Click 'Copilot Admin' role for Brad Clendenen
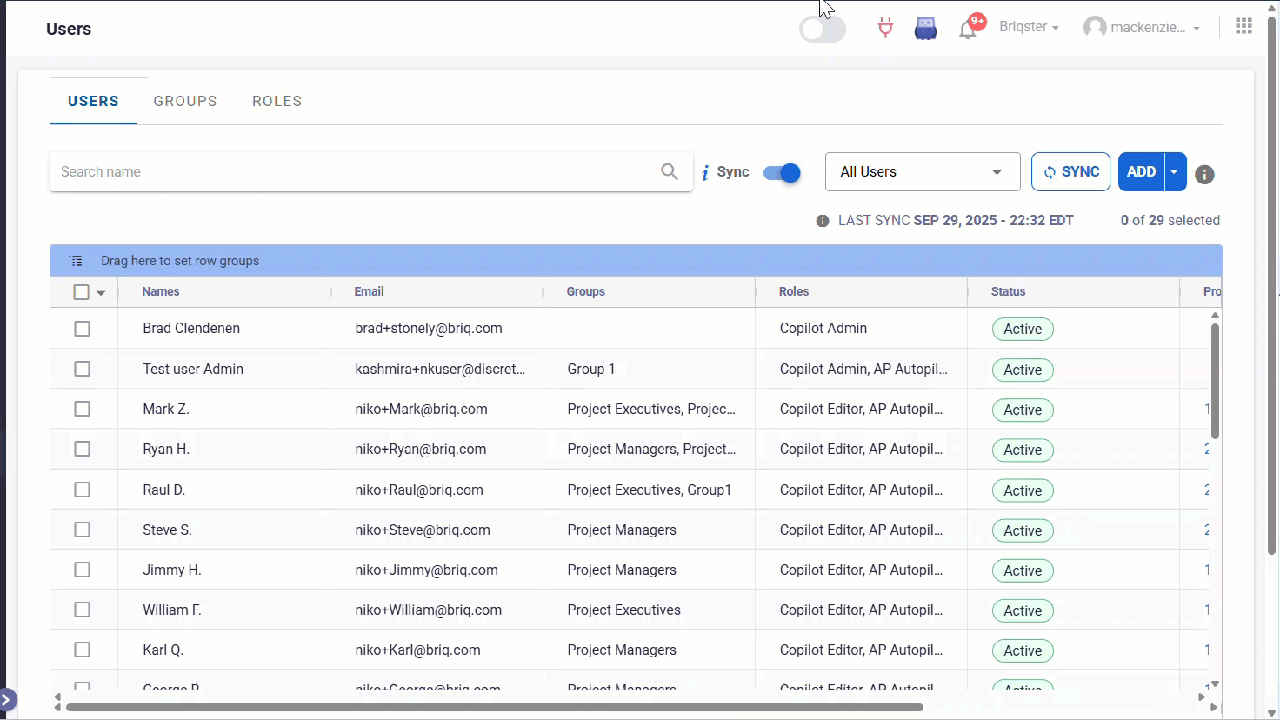Screen dimensions: 1280x720 point(823,328)
